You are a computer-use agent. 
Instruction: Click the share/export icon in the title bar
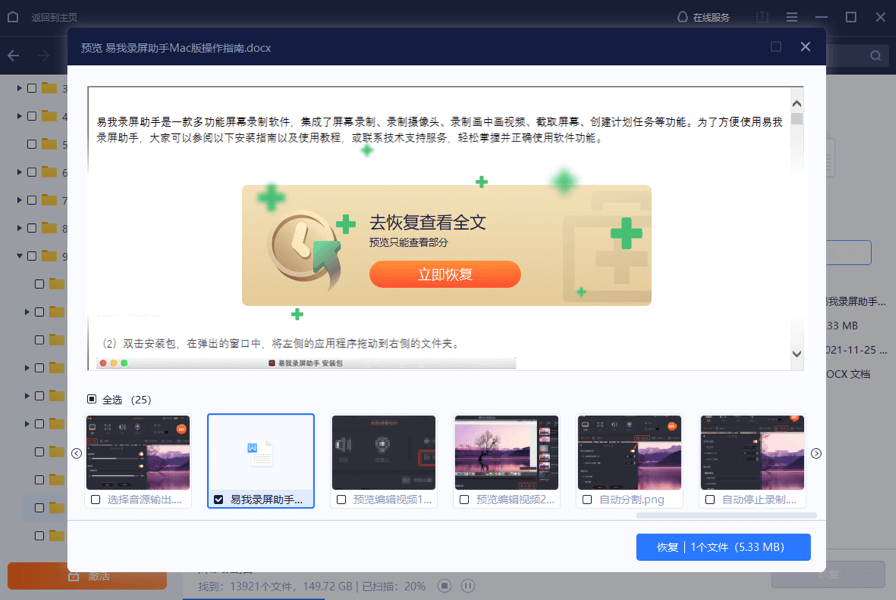pyautogui.click(x=762, y=17)
